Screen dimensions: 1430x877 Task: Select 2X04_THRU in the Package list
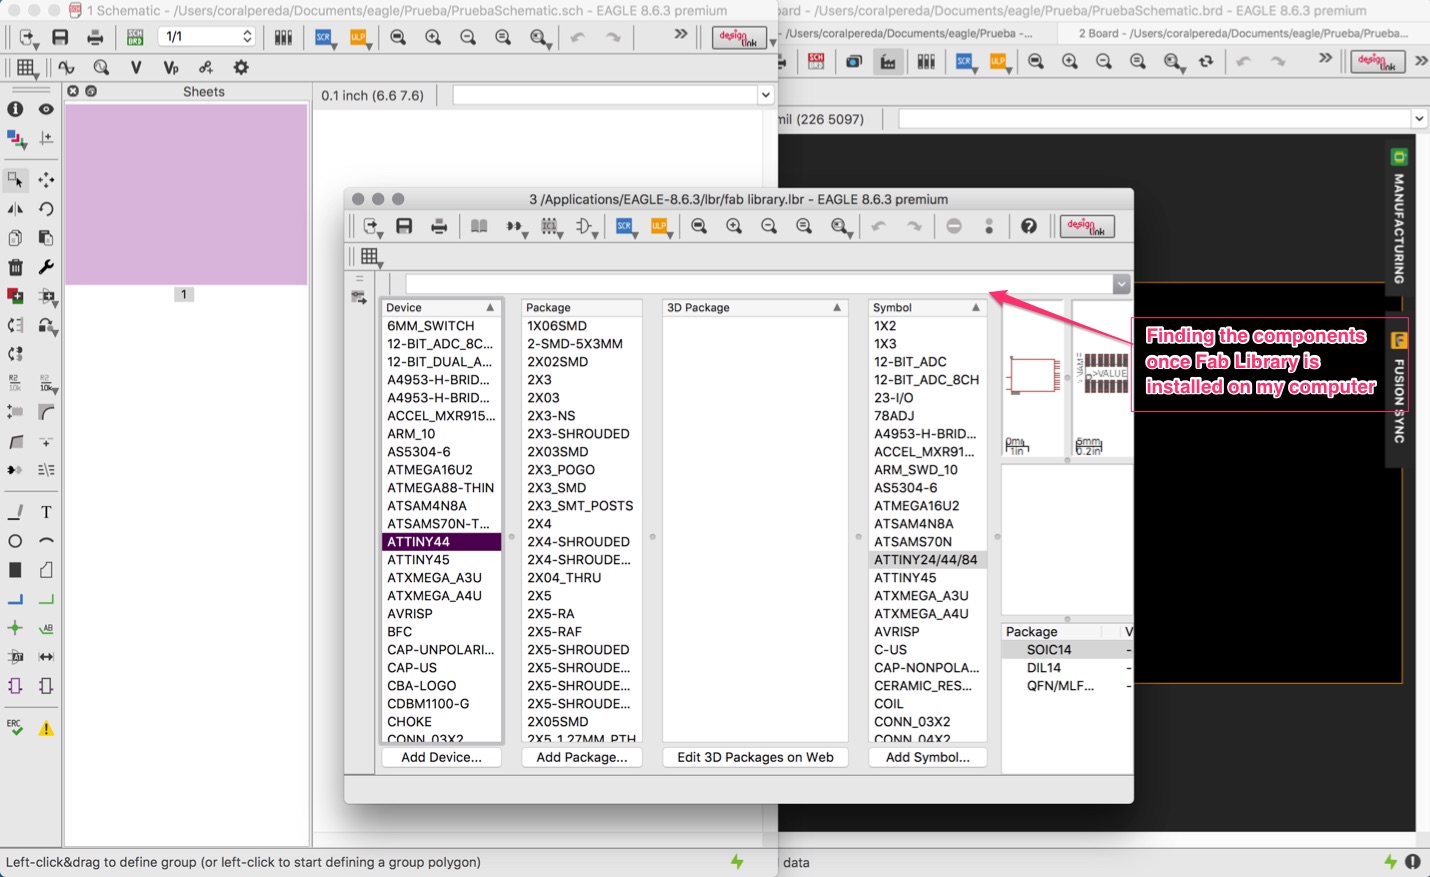tap(582, 578)
